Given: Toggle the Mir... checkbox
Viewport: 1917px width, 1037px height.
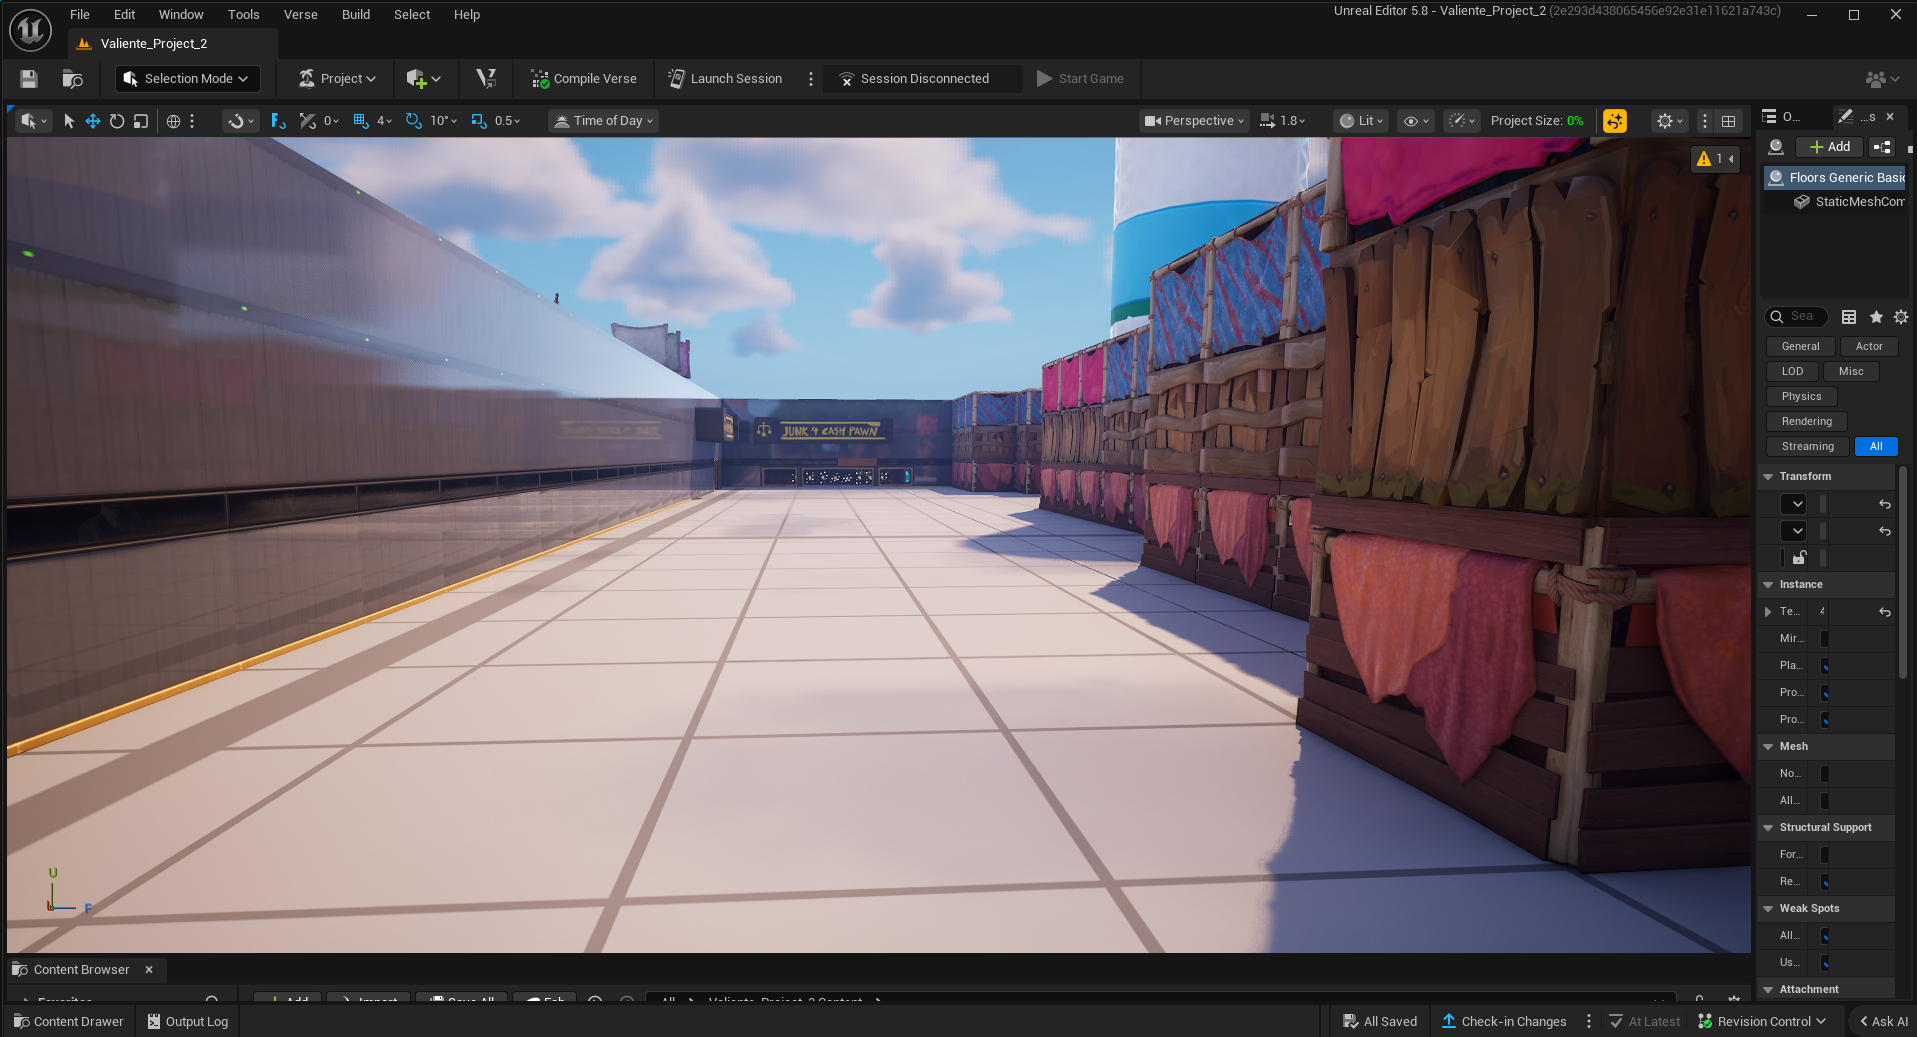Looking at the screenshot, I should pos(1825,639).
